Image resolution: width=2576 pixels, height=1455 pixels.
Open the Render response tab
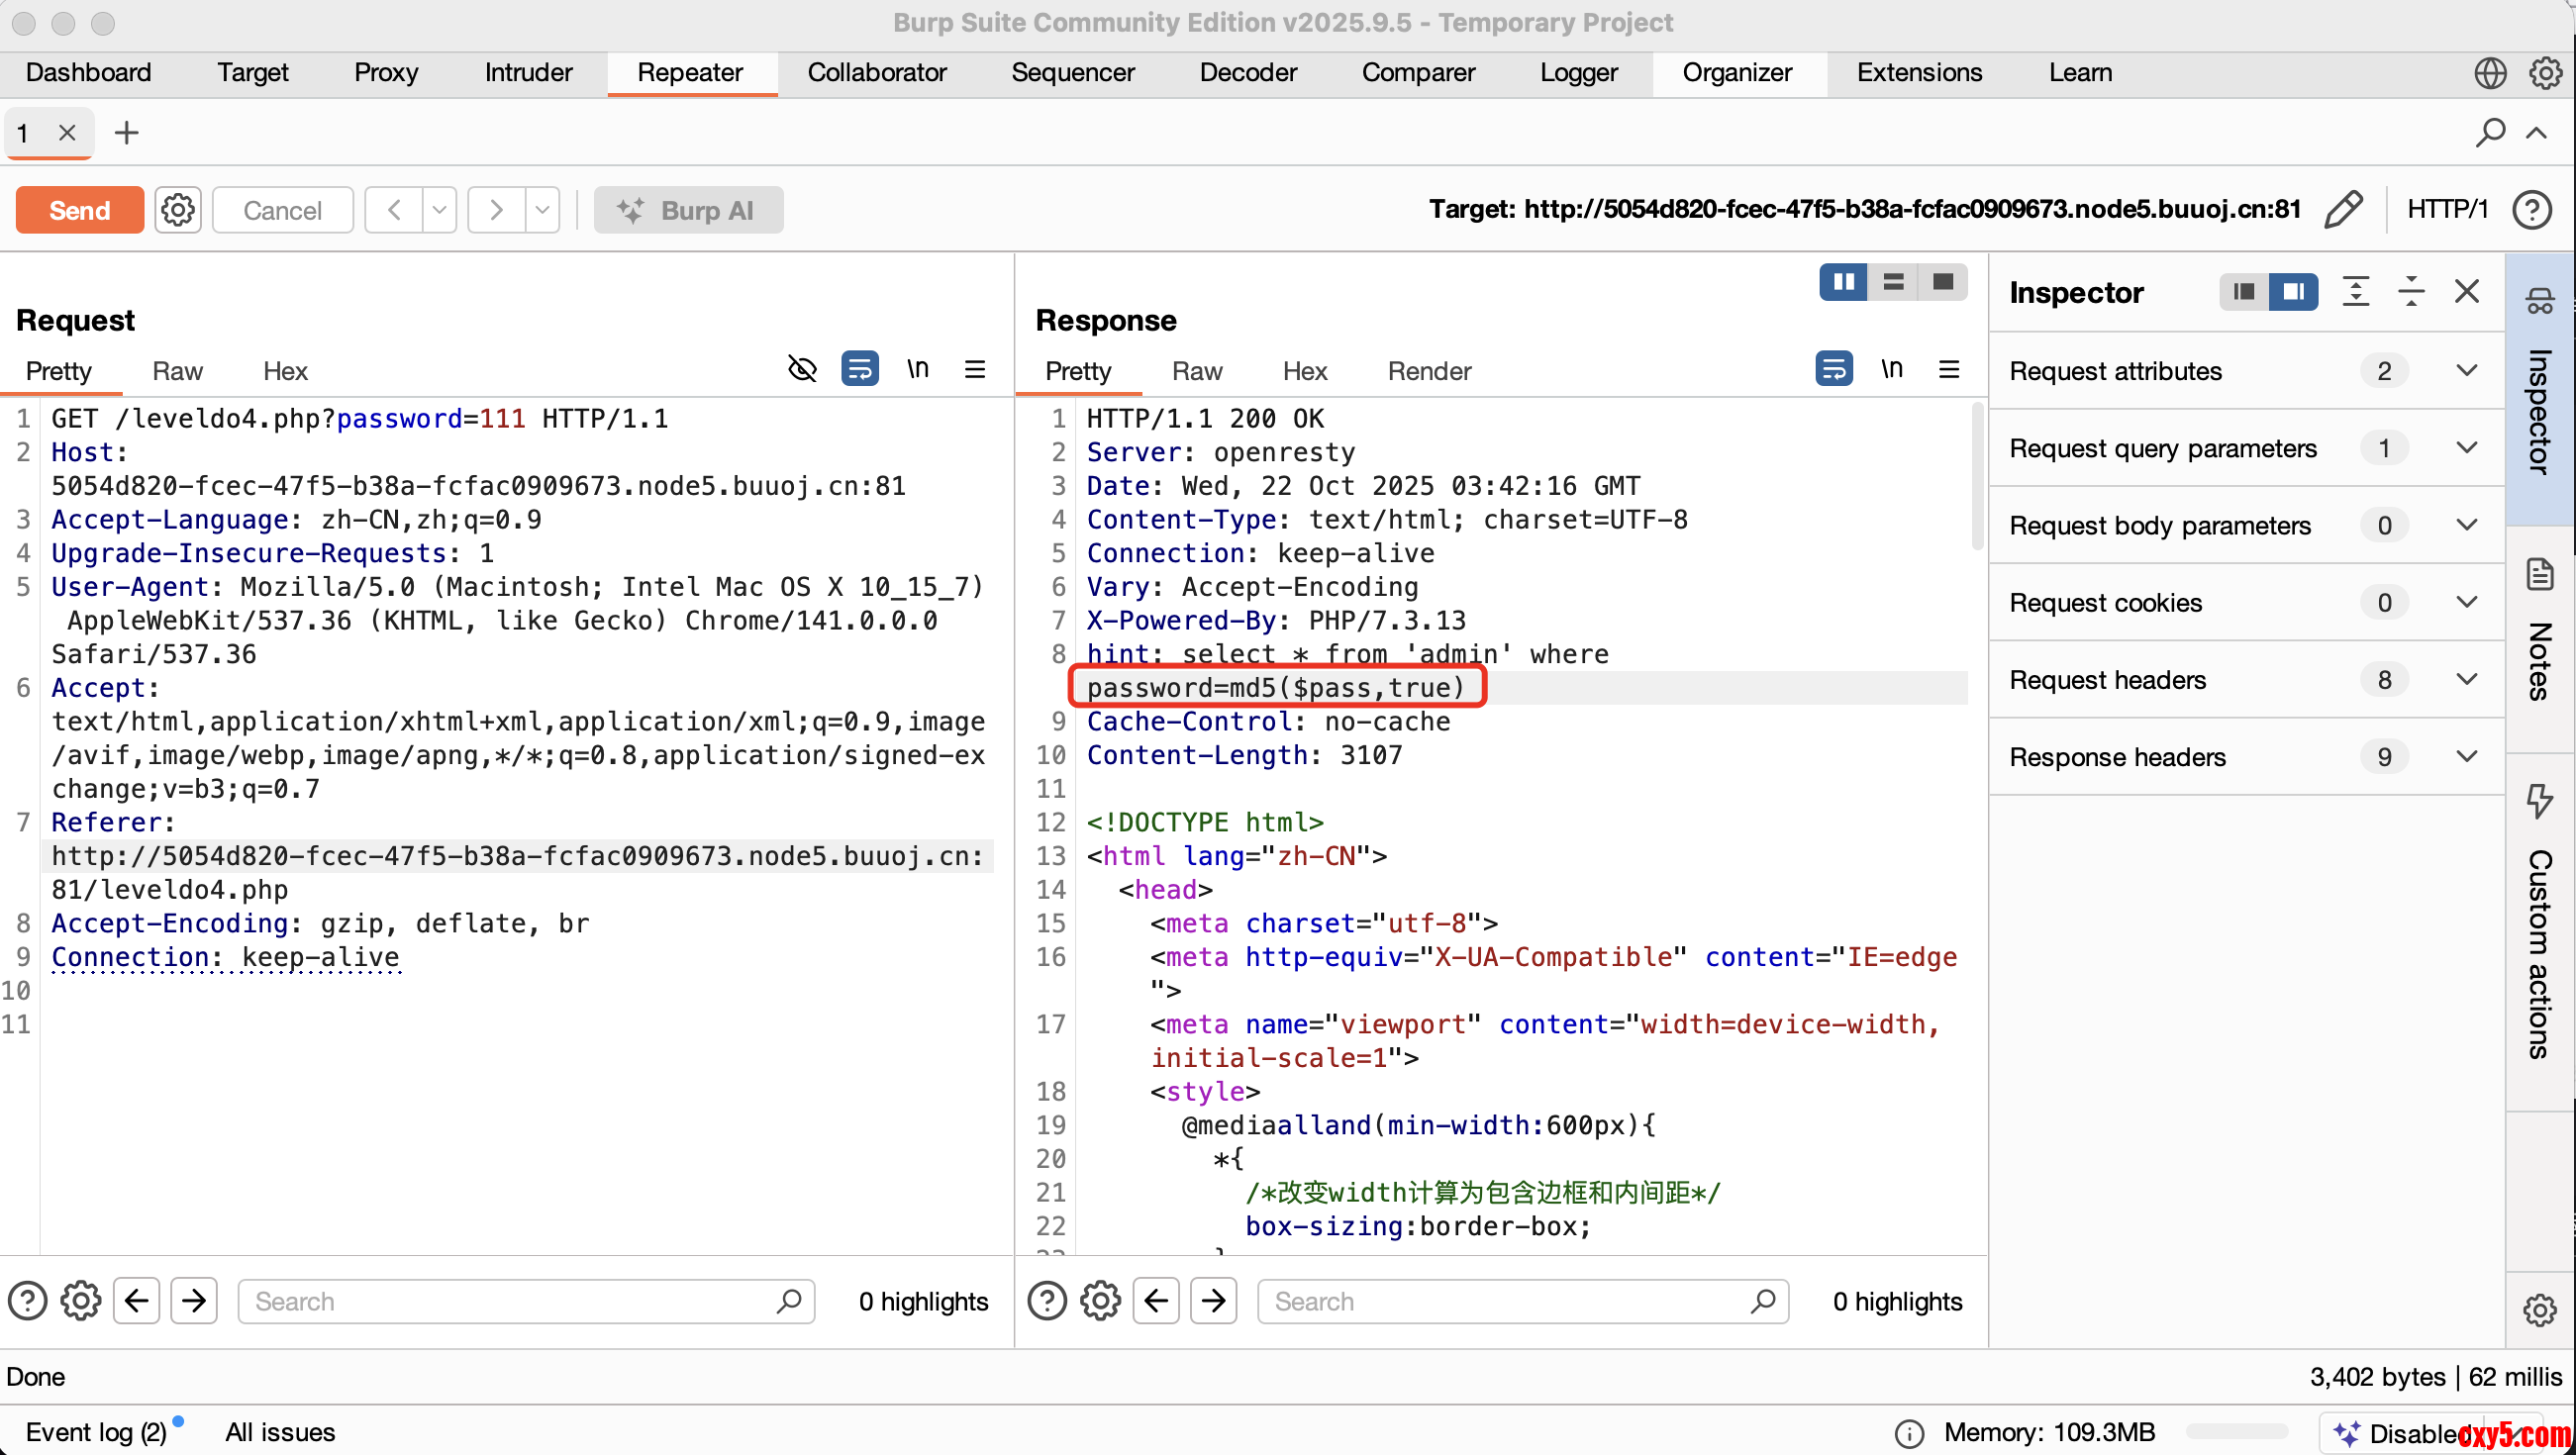coord(1428,371)
